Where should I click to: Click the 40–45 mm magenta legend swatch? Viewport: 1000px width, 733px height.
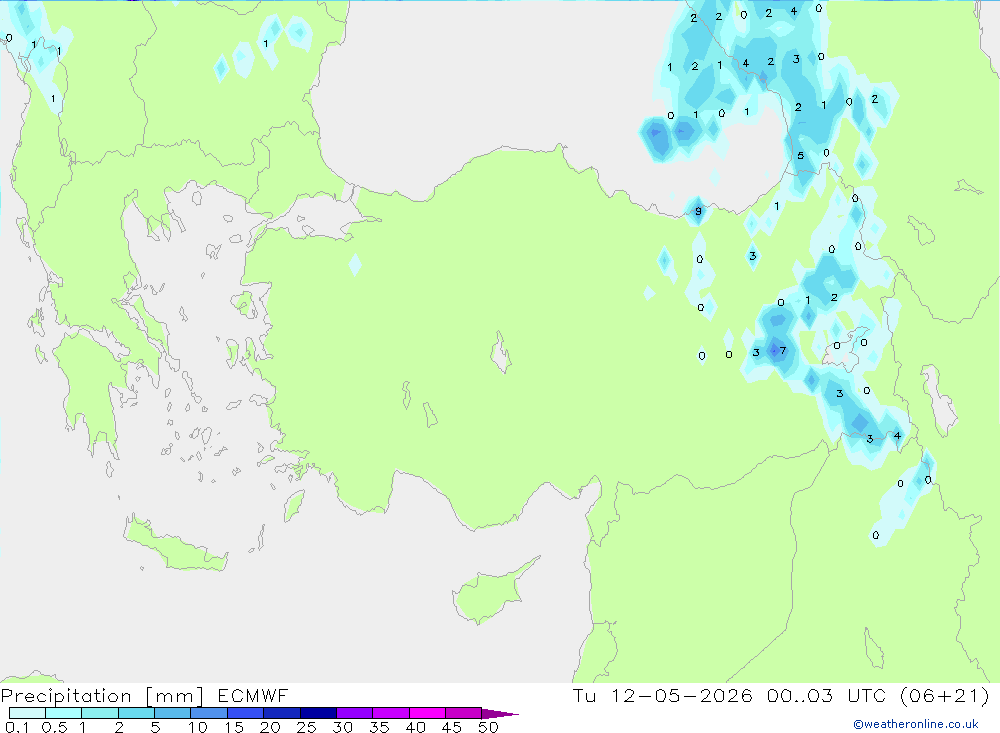click(x=427, y=713)
